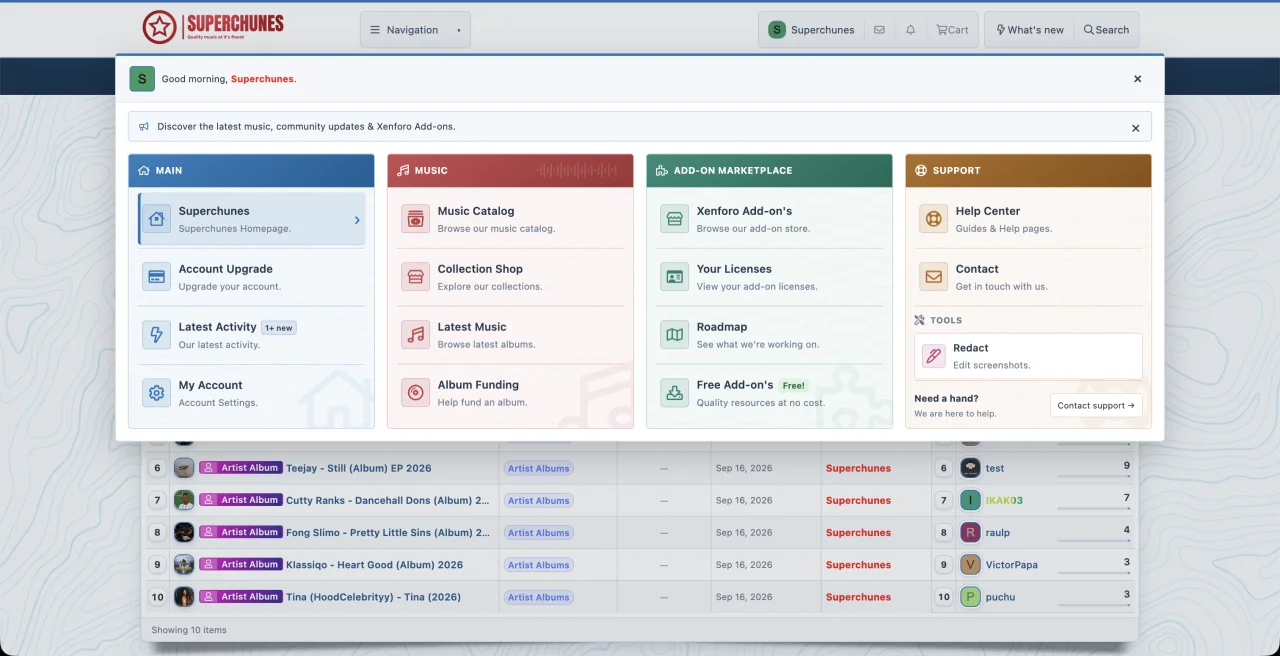Click the Free Add-on's download icon
Image resolution: width=1280 pixels, height=656 pixels.
tap(675, 393)
